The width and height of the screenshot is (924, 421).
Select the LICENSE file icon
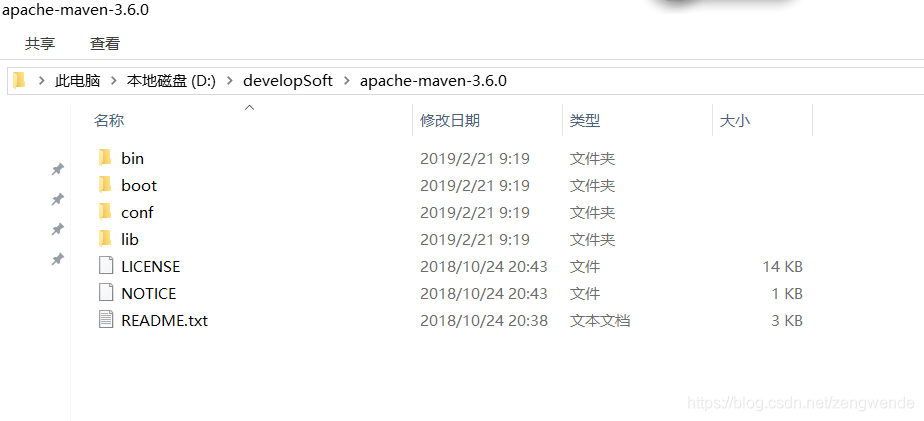pos(105,266)
